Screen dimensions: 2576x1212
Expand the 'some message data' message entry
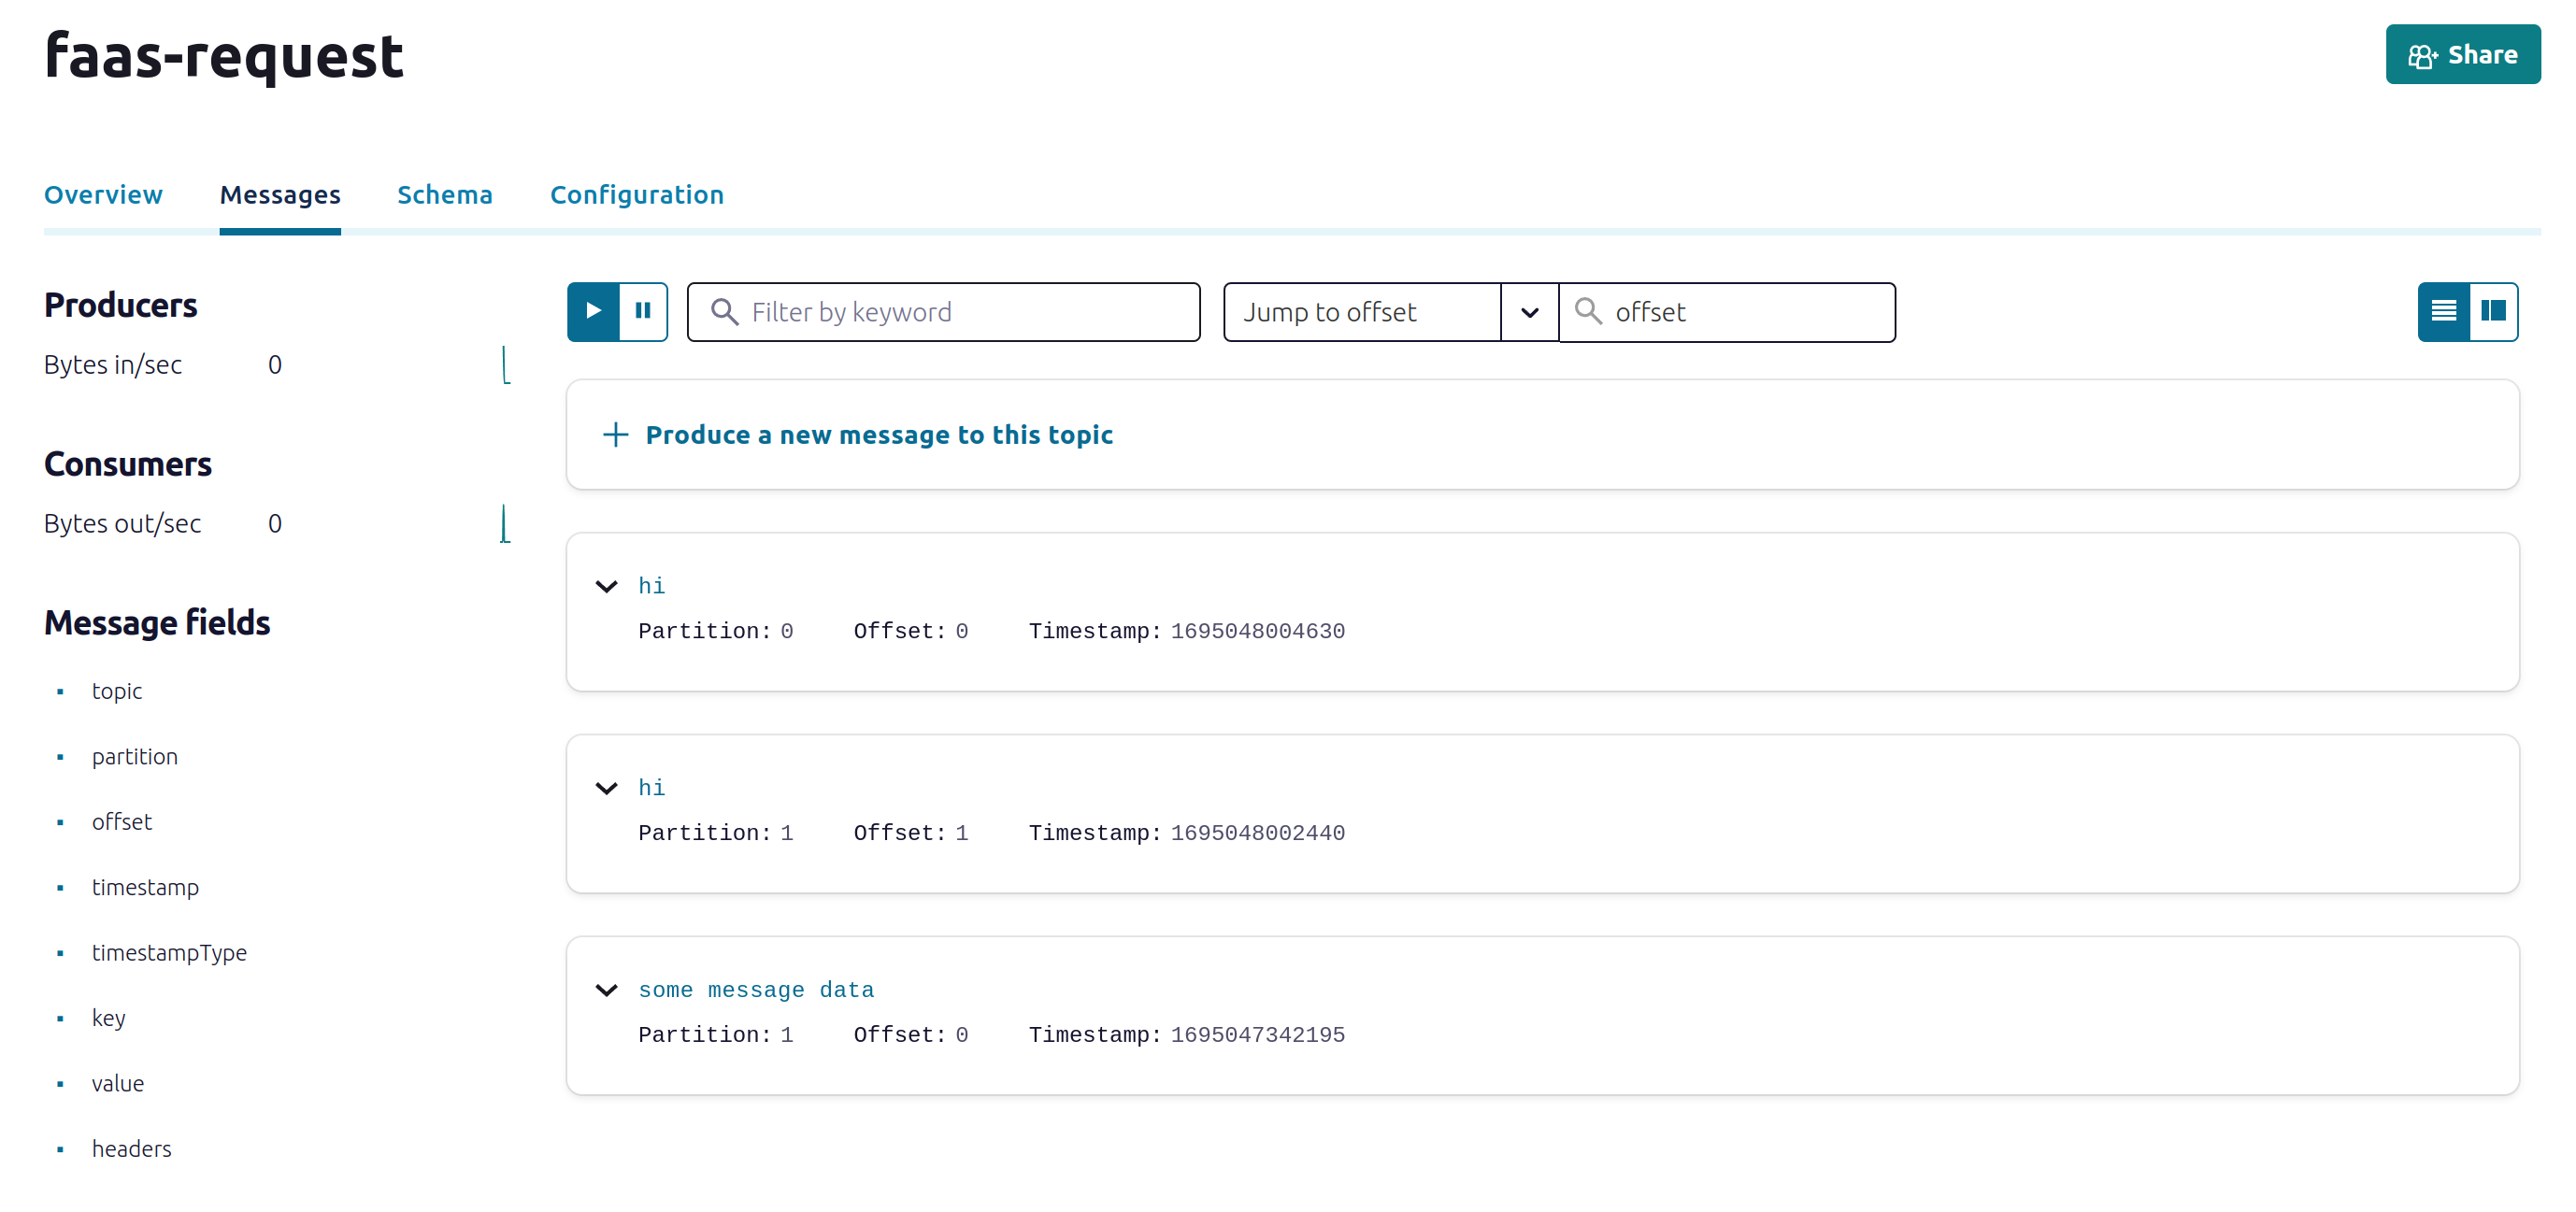[608, 989]
